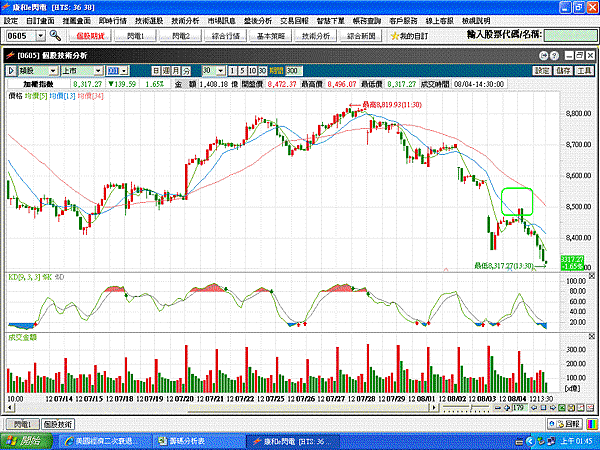
Task: Click the last red-lined icon at bottom right
Action: pyautogui.click(x=590, y=408)
